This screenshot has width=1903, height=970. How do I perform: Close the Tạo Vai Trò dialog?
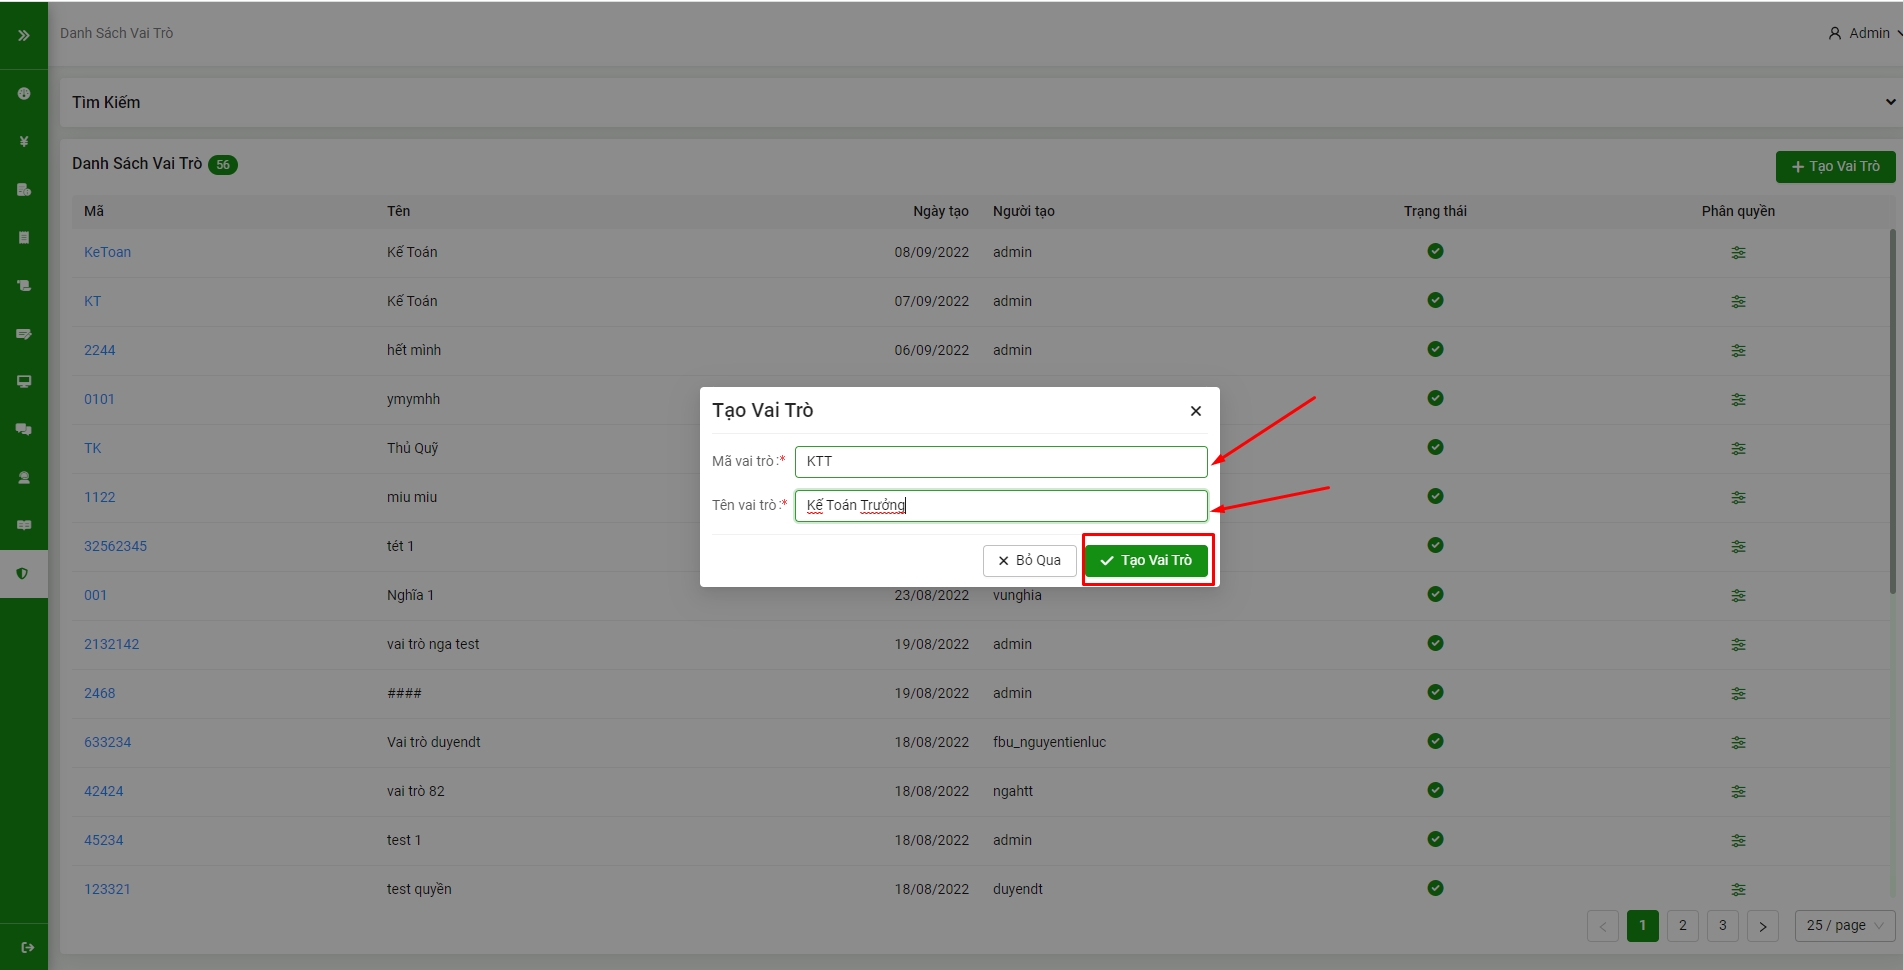click(1195, 411)
